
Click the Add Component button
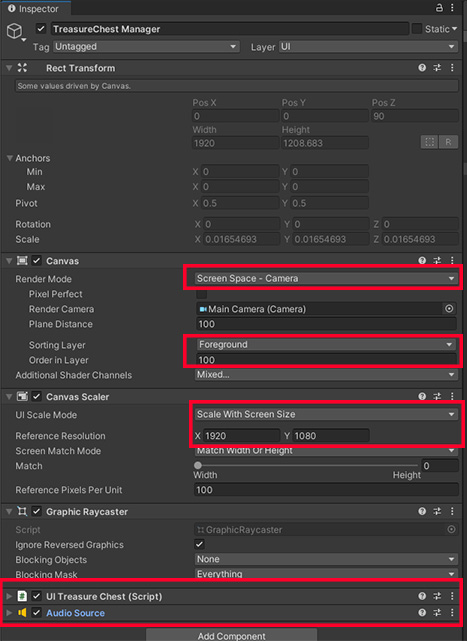[231, 635]
